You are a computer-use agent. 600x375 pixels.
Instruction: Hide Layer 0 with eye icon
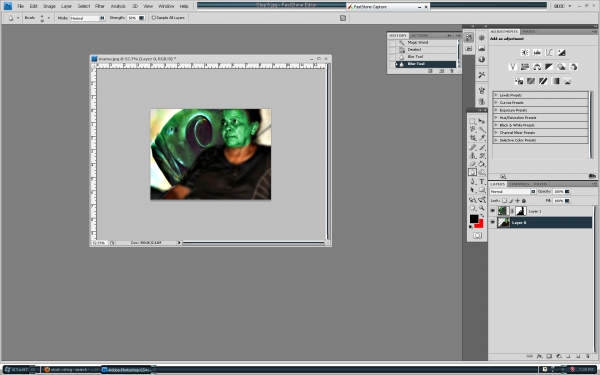492,222
